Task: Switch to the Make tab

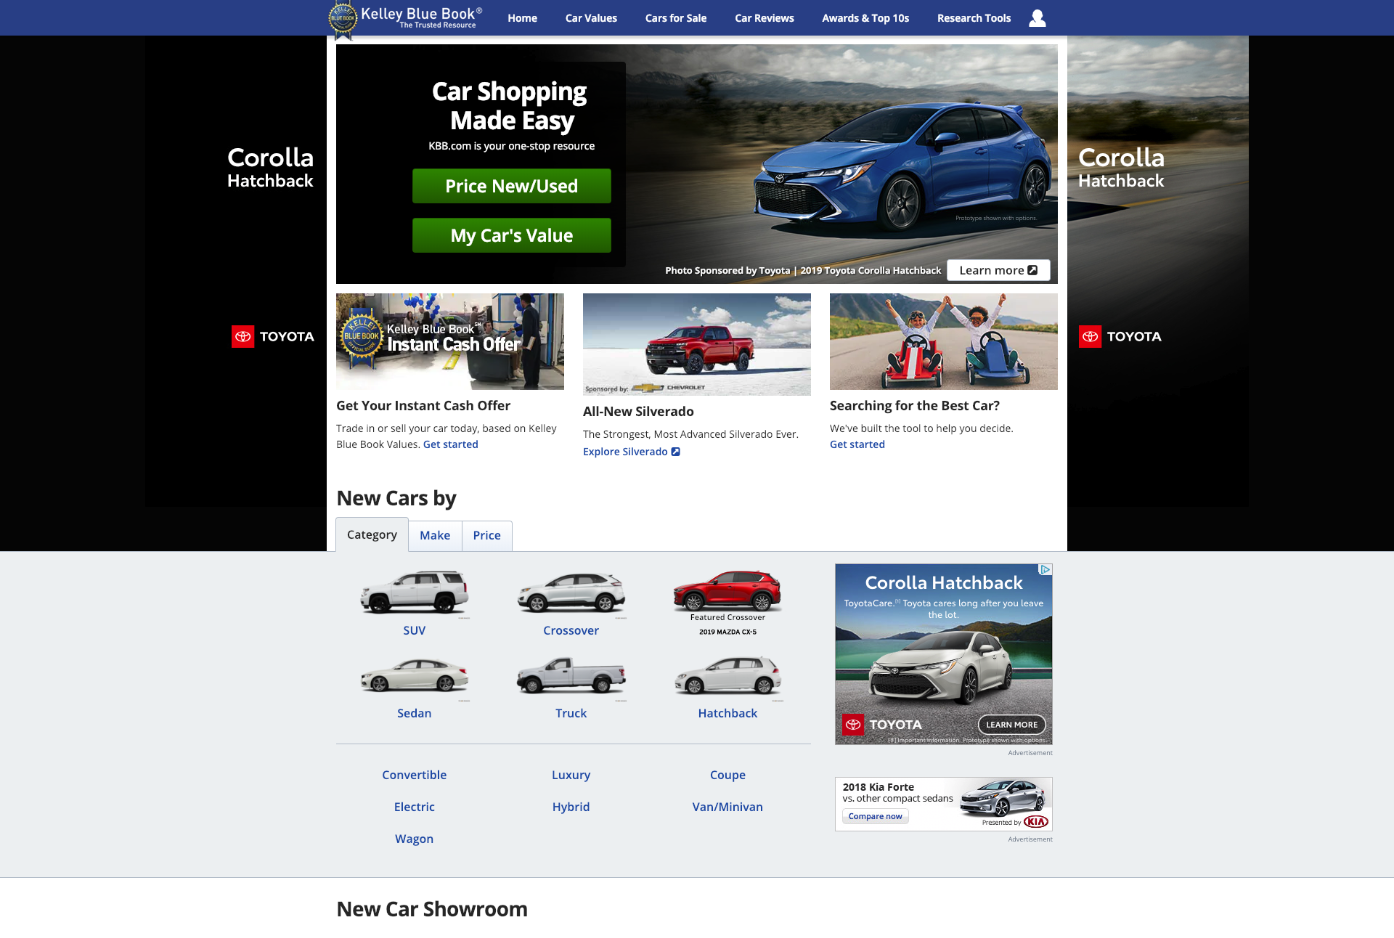Action: (435, 536)
